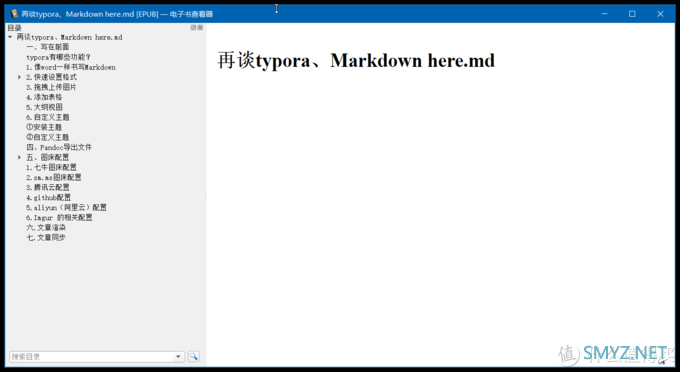Screen dimensions: 680x372
Task: Open 四、Pandoc导出文件 chapter
Action: coord(59,147)
